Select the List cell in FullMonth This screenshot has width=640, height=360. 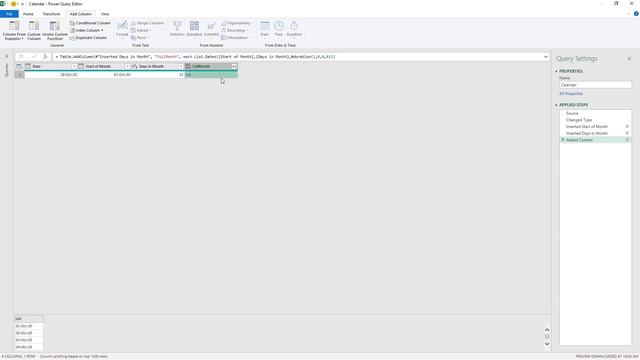(211, 75)
